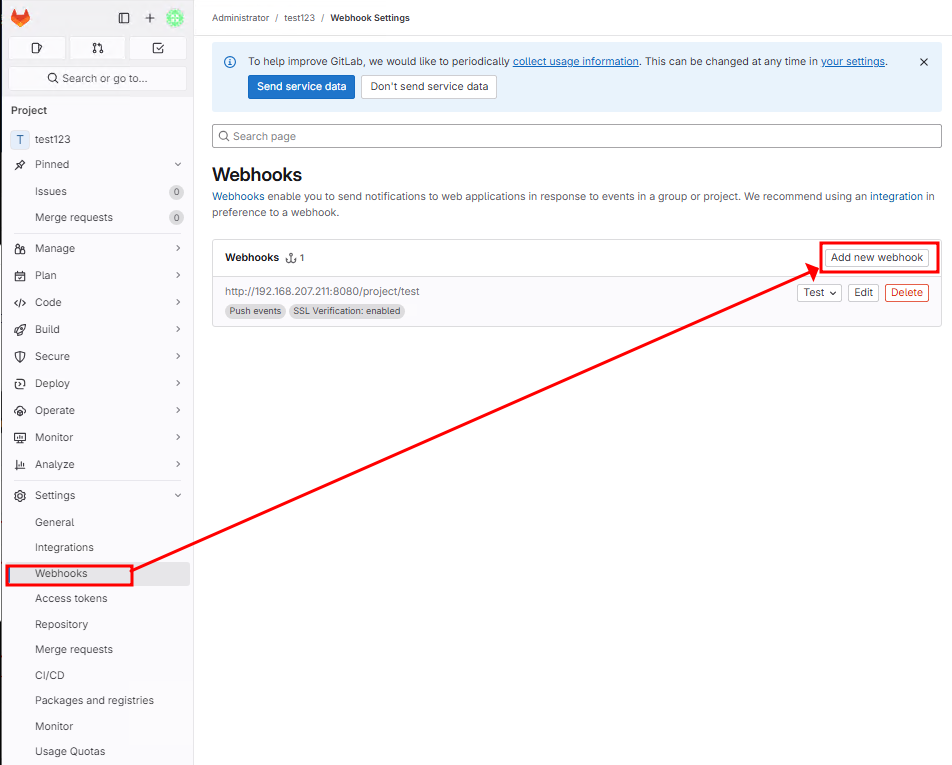The width and height of the screenshot is (952, 765).
Task: Click Send service data button
Action: coord(301,87)
